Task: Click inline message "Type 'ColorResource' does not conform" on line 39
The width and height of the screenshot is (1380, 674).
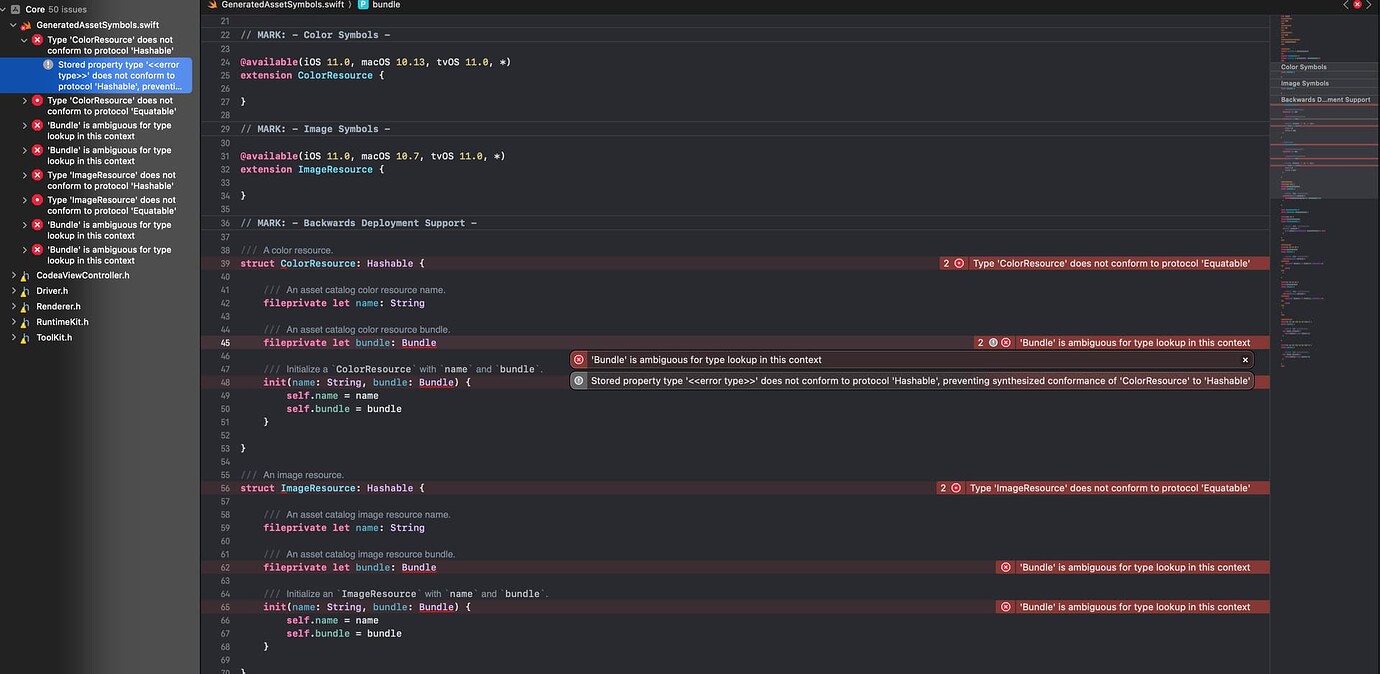Action: 1111,263
